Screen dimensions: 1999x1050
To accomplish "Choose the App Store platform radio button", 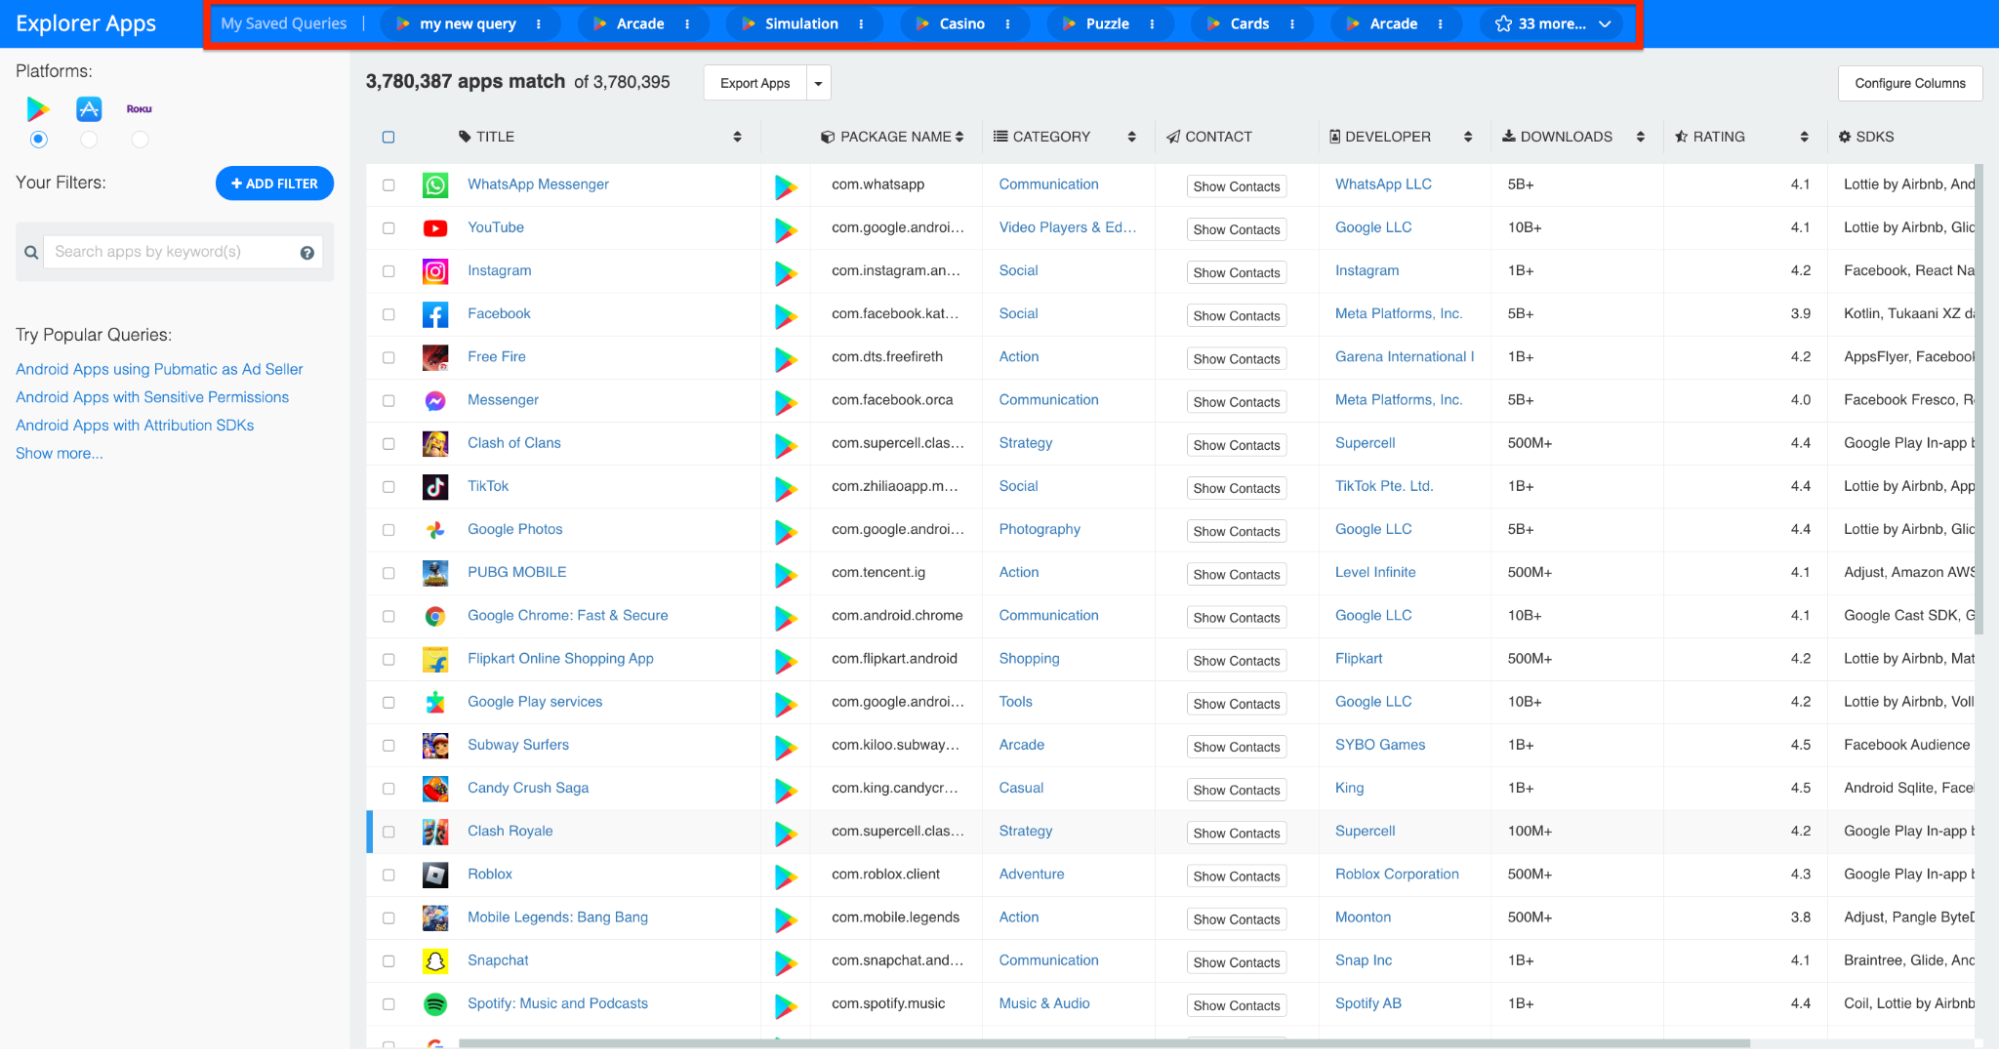I will [89, 139].
